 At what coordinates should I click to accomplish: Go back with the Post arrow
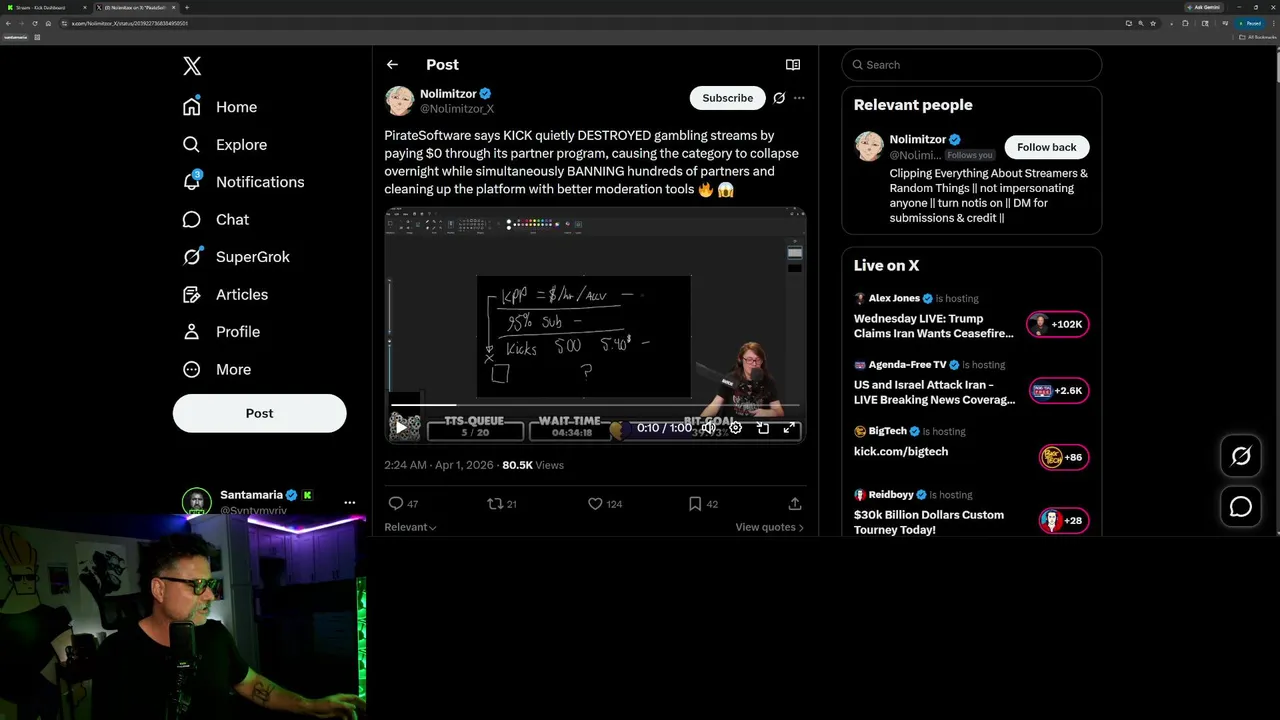point(392,64)
